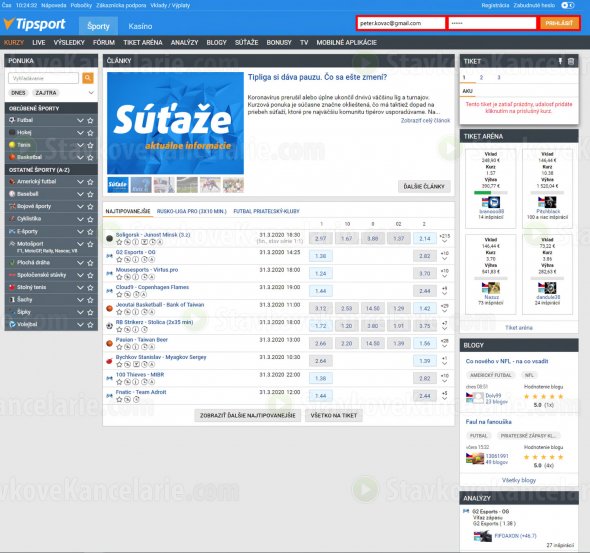Open the LIVE menu item

pos(39,43)
